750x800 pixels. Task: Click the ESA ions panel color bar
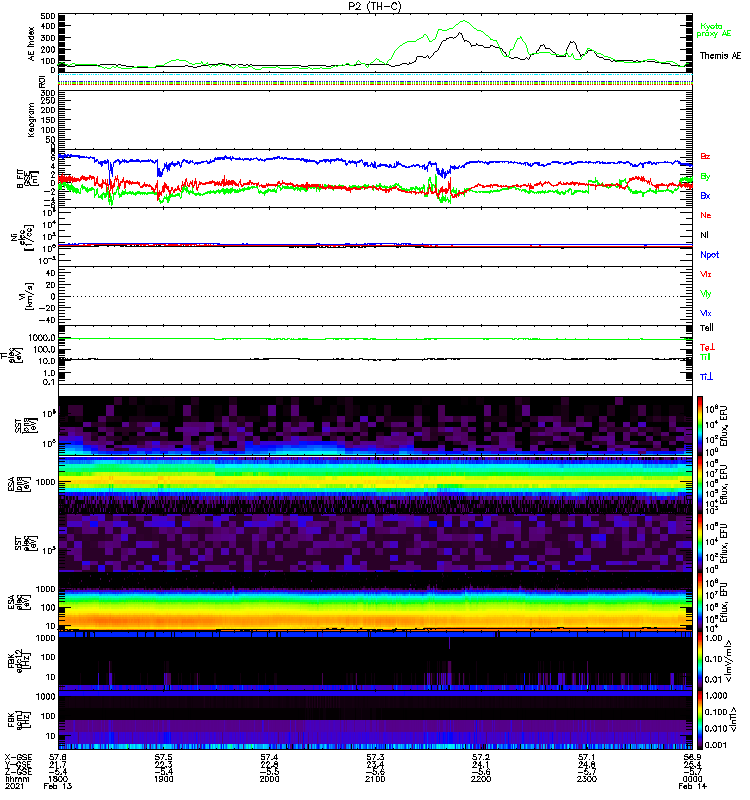tap(700, 484)
